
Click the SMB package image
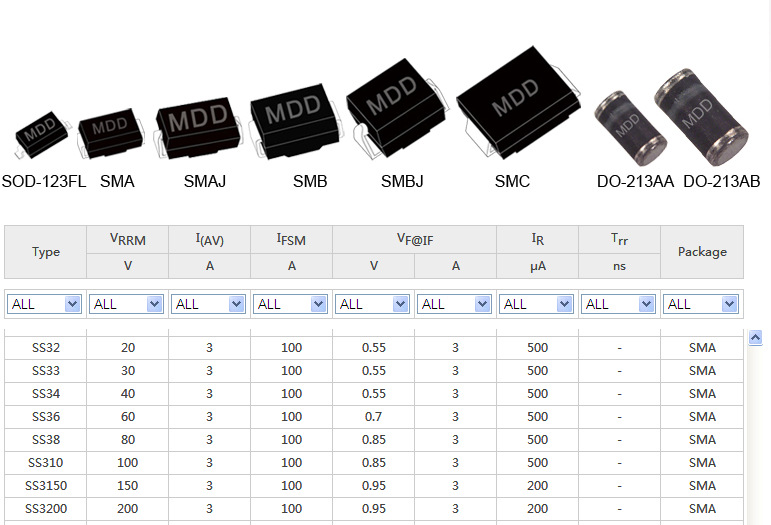coord(295,121)
